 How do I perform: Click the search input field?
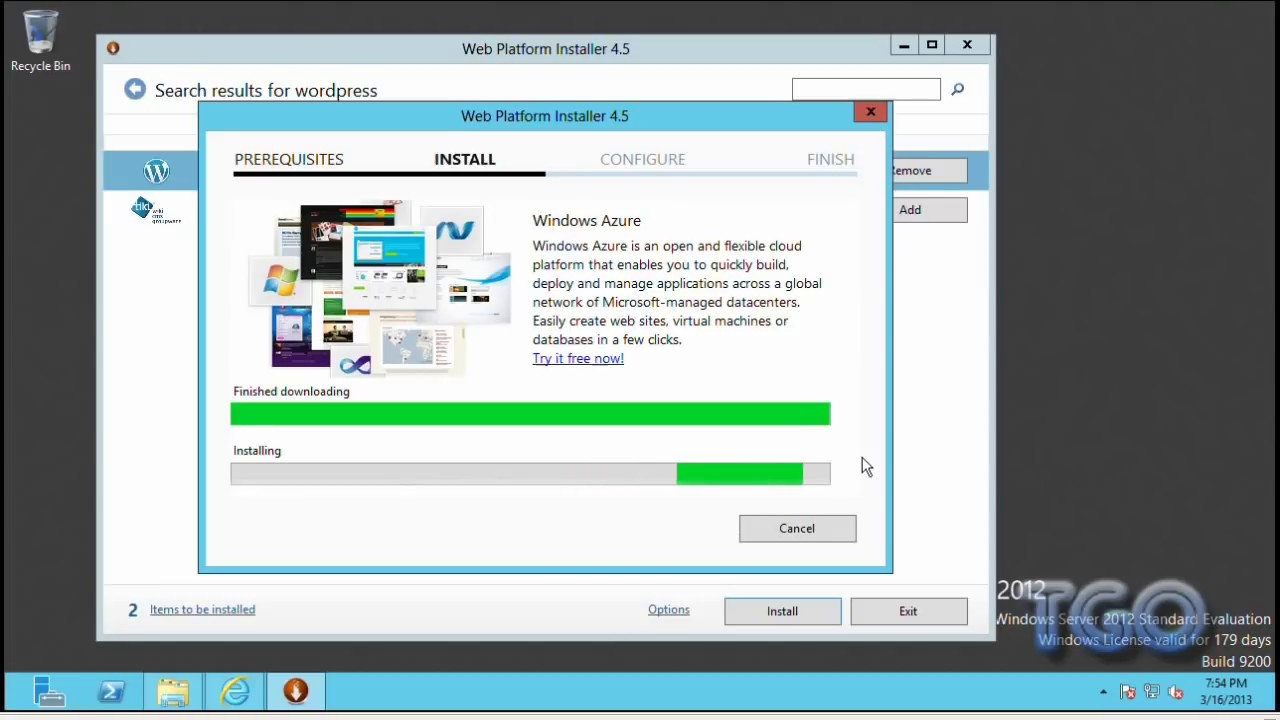[x=866, y=90]
